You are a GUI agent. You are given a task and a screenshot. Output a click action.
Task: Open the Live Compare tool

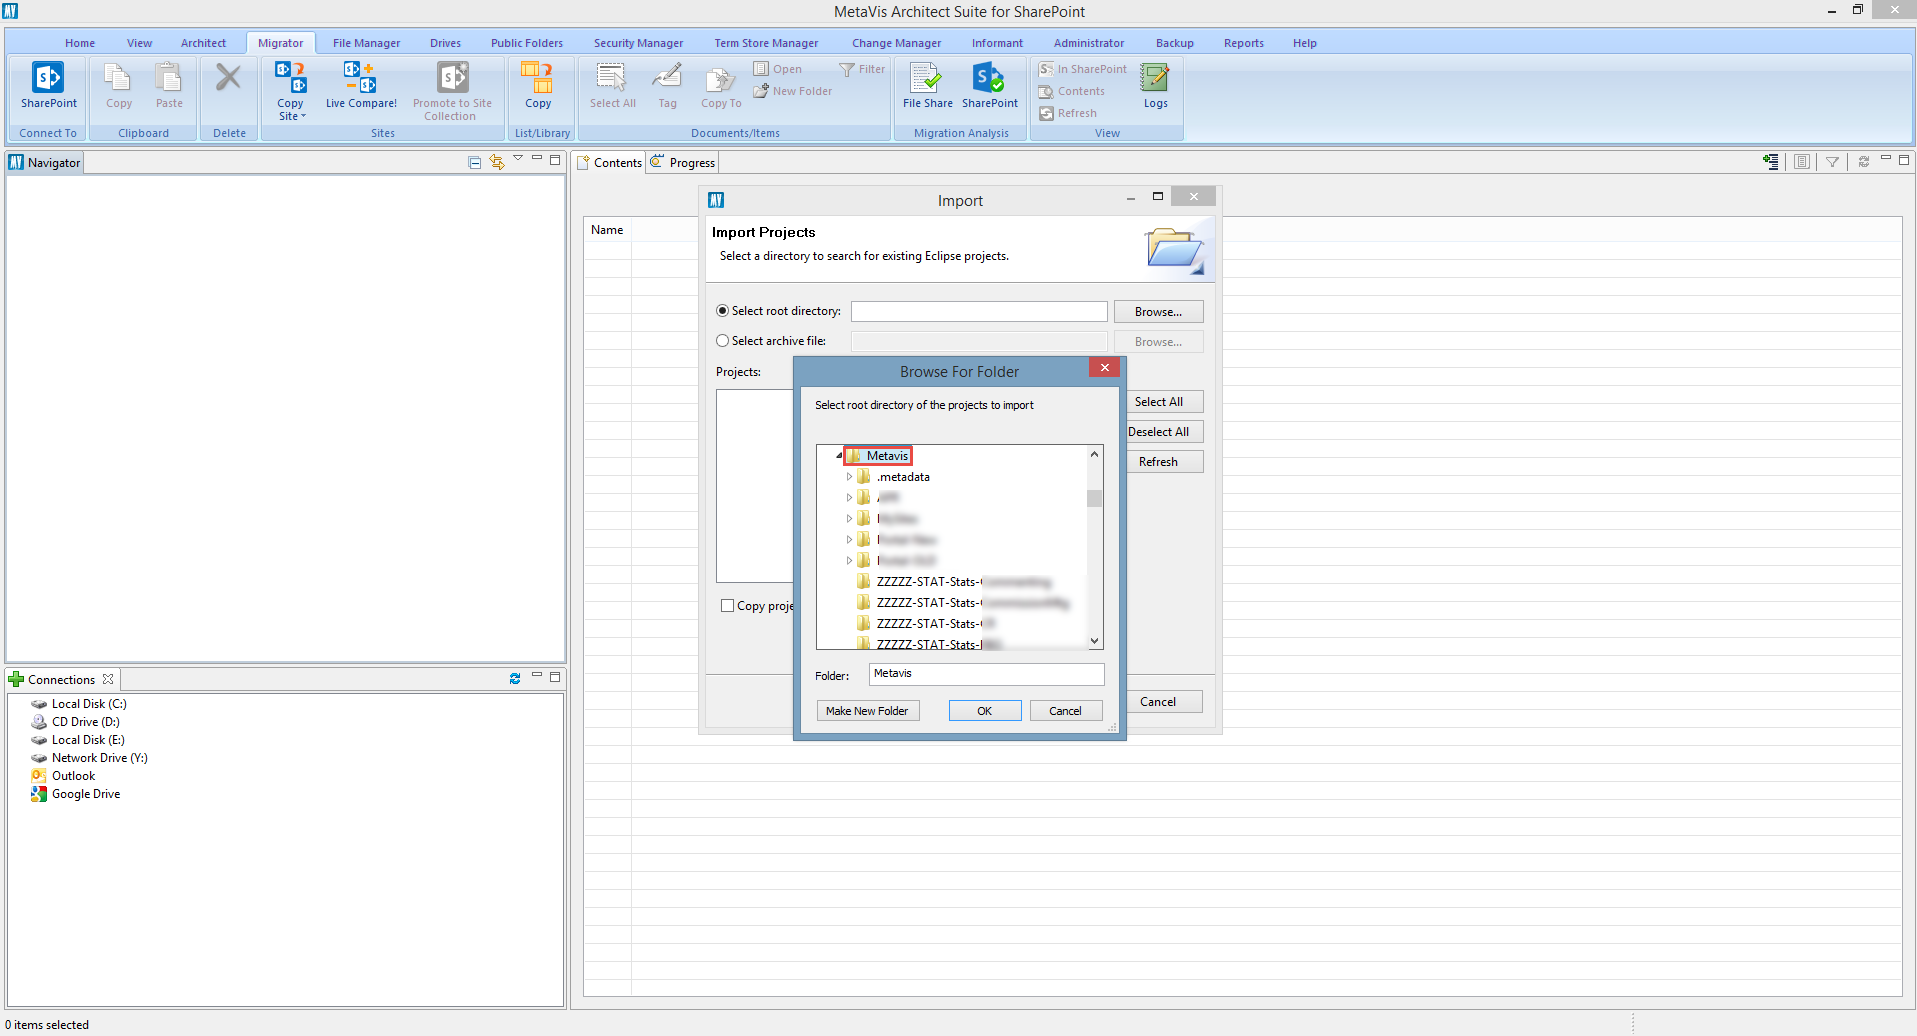point(360,88)
